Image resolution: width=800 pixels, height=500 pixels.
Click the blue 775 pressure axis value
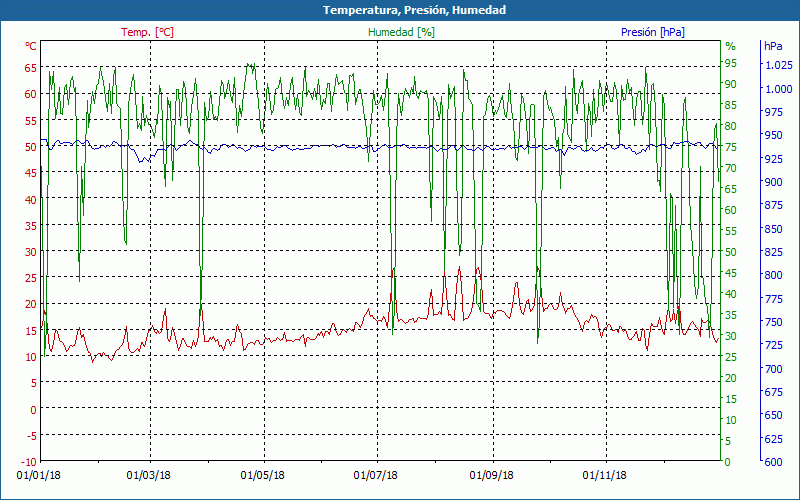(773, 298)
